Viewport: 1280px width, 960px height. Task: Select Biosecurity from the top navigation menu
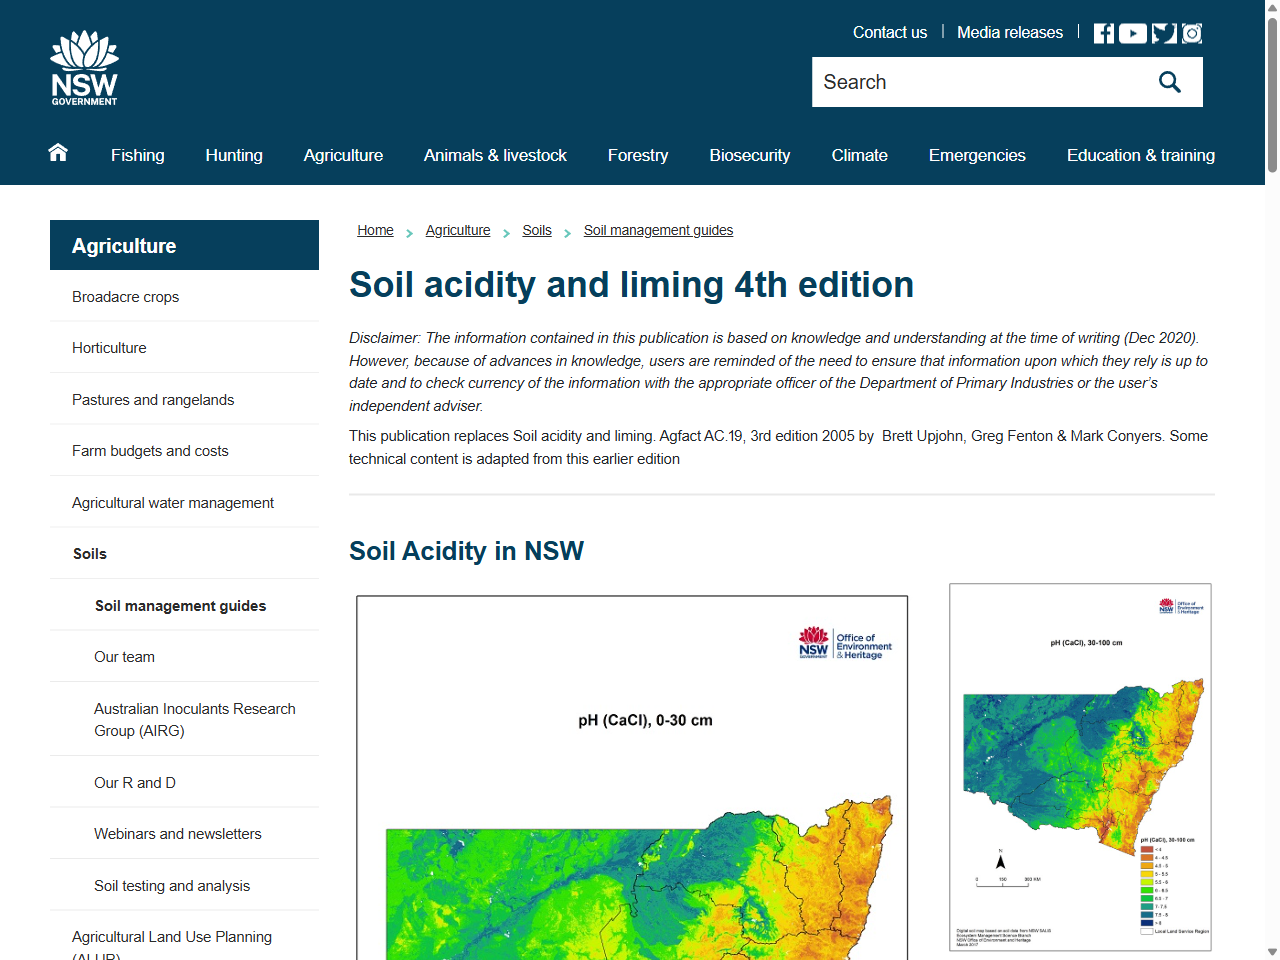750,155
